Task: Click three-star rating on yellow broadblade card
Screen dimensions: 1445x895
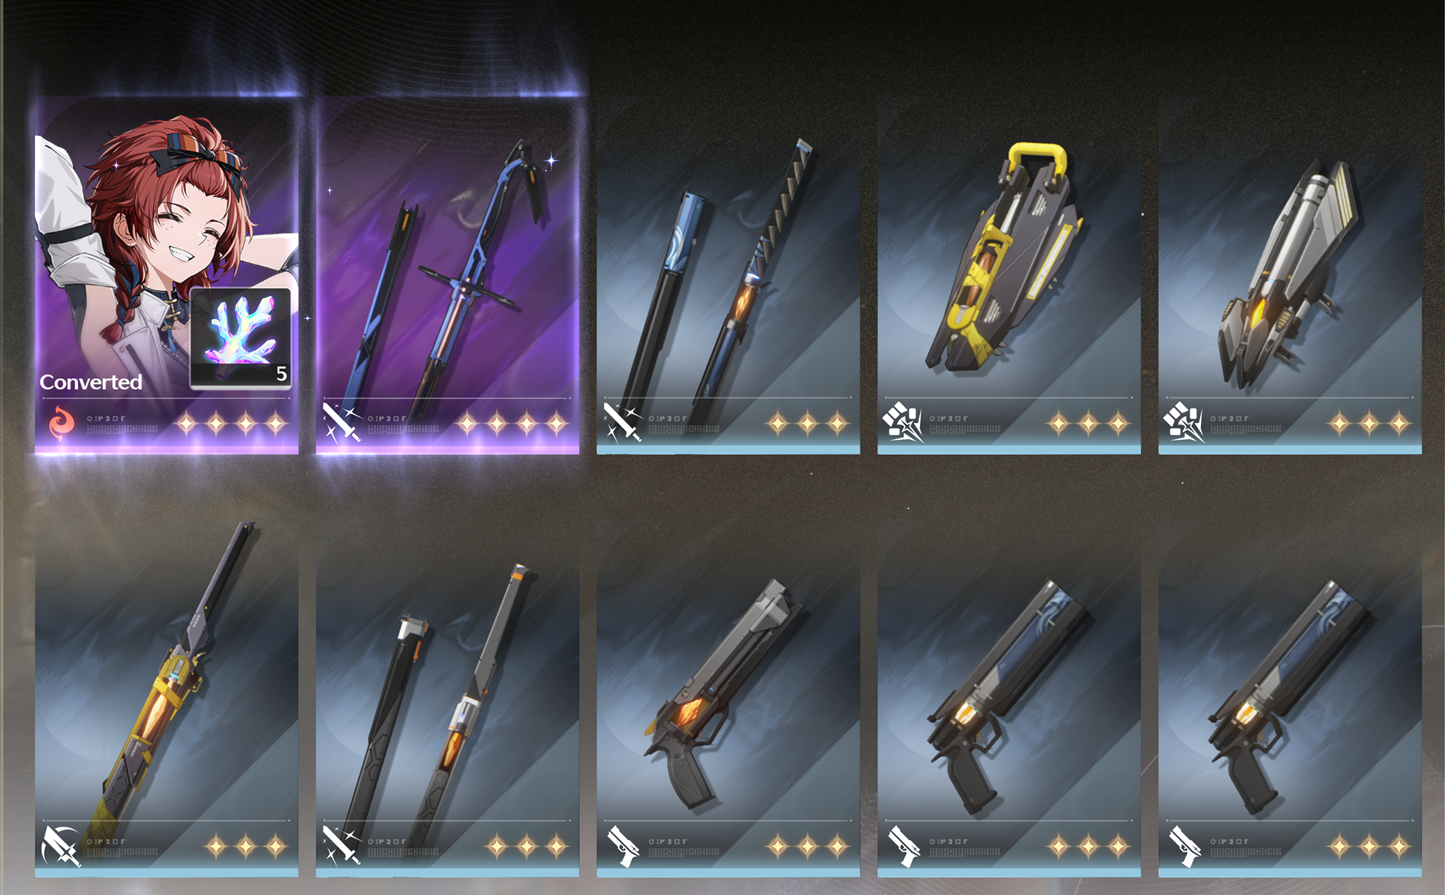Action: [x=246, y=847]
